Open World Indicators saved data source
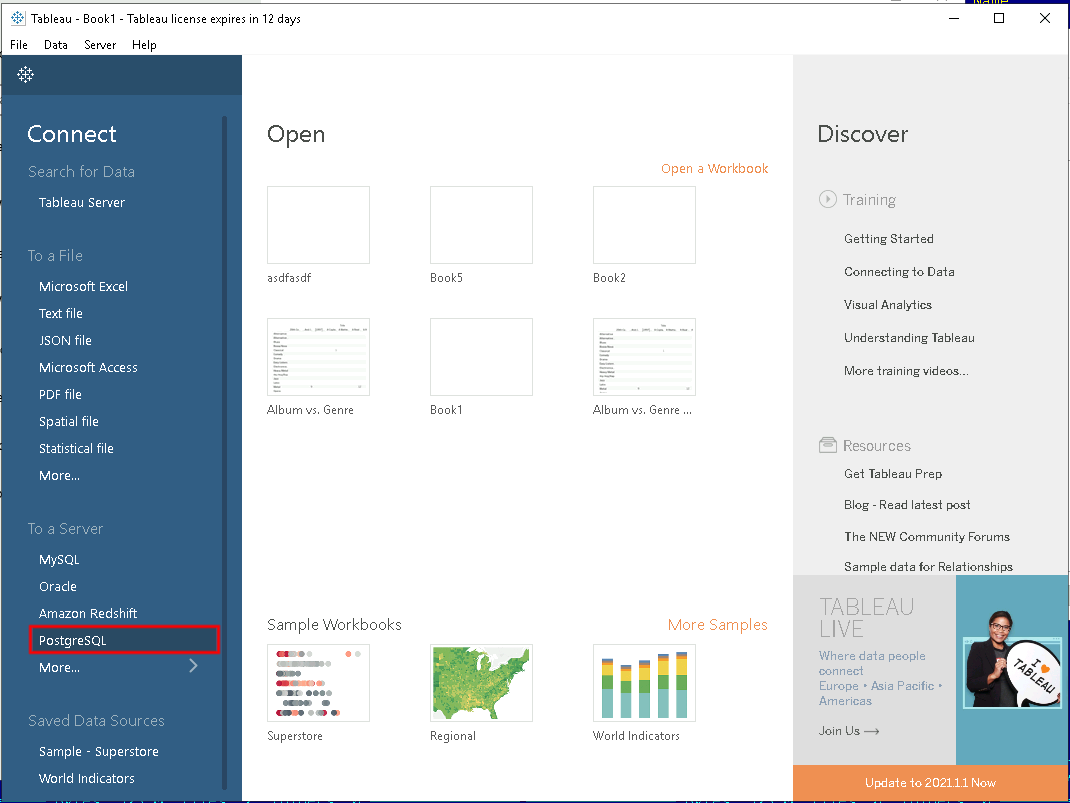This screenshot has width=1070, height=803. [87, 778]
